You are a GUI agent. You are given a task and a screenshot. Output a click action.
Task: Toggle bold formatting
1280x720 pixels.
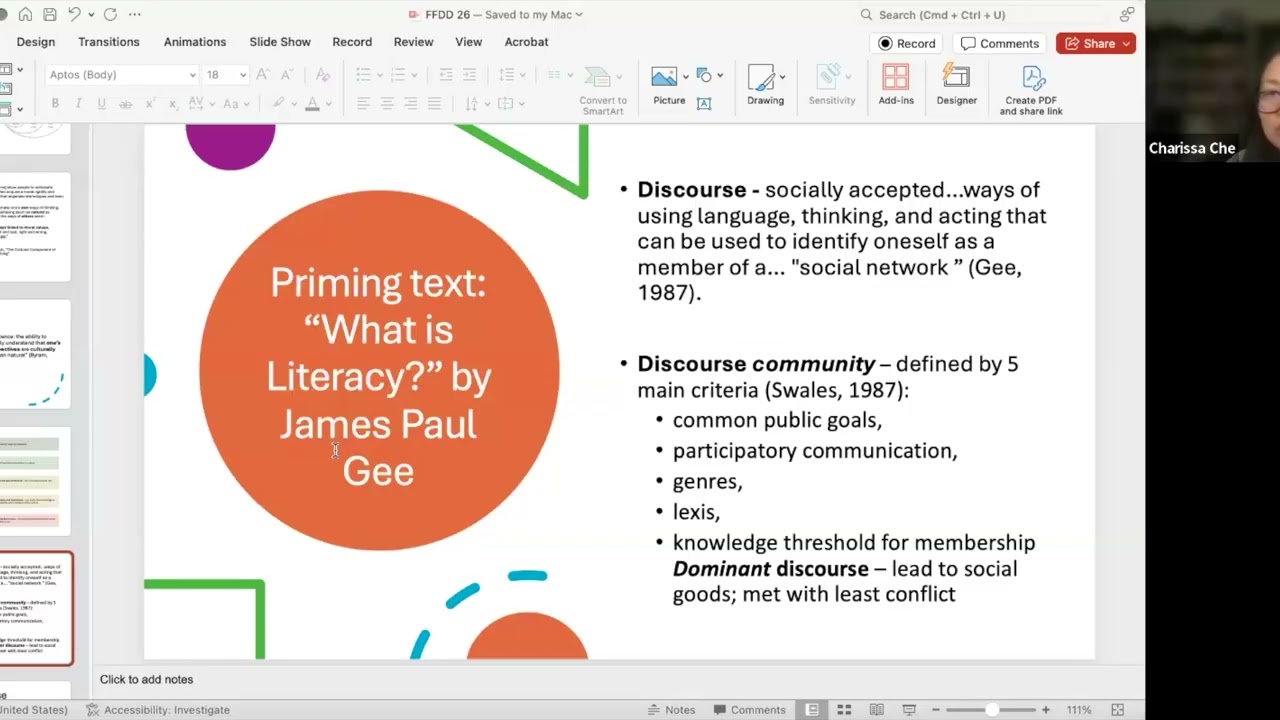55,104
